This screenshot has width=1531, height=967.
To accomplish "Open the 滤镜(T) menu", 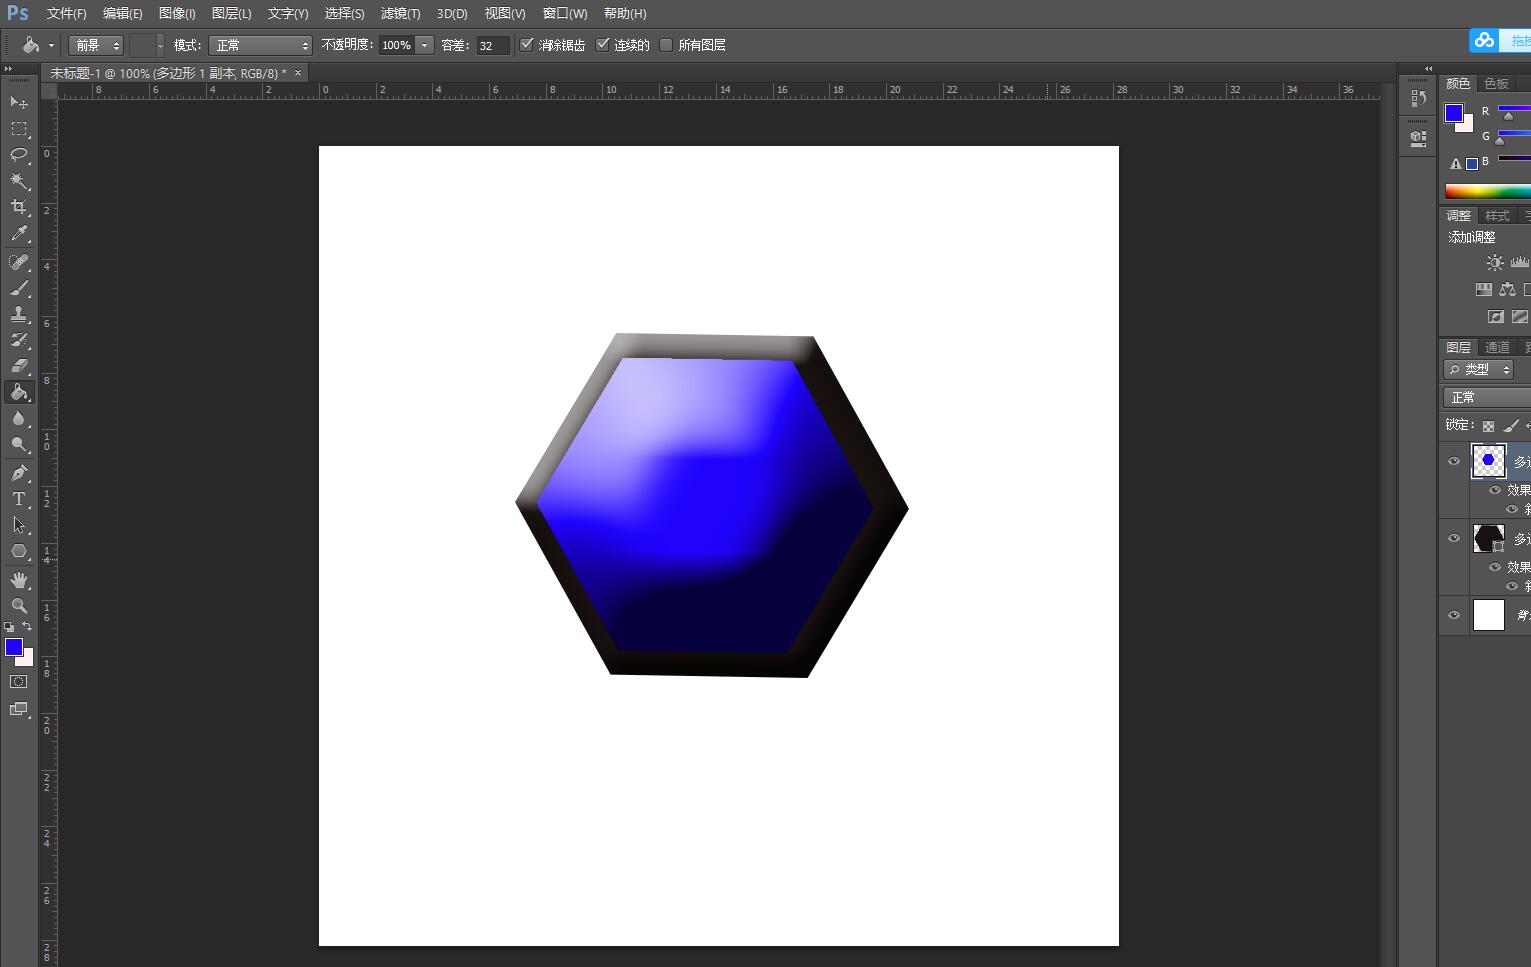I will (400, 13).
